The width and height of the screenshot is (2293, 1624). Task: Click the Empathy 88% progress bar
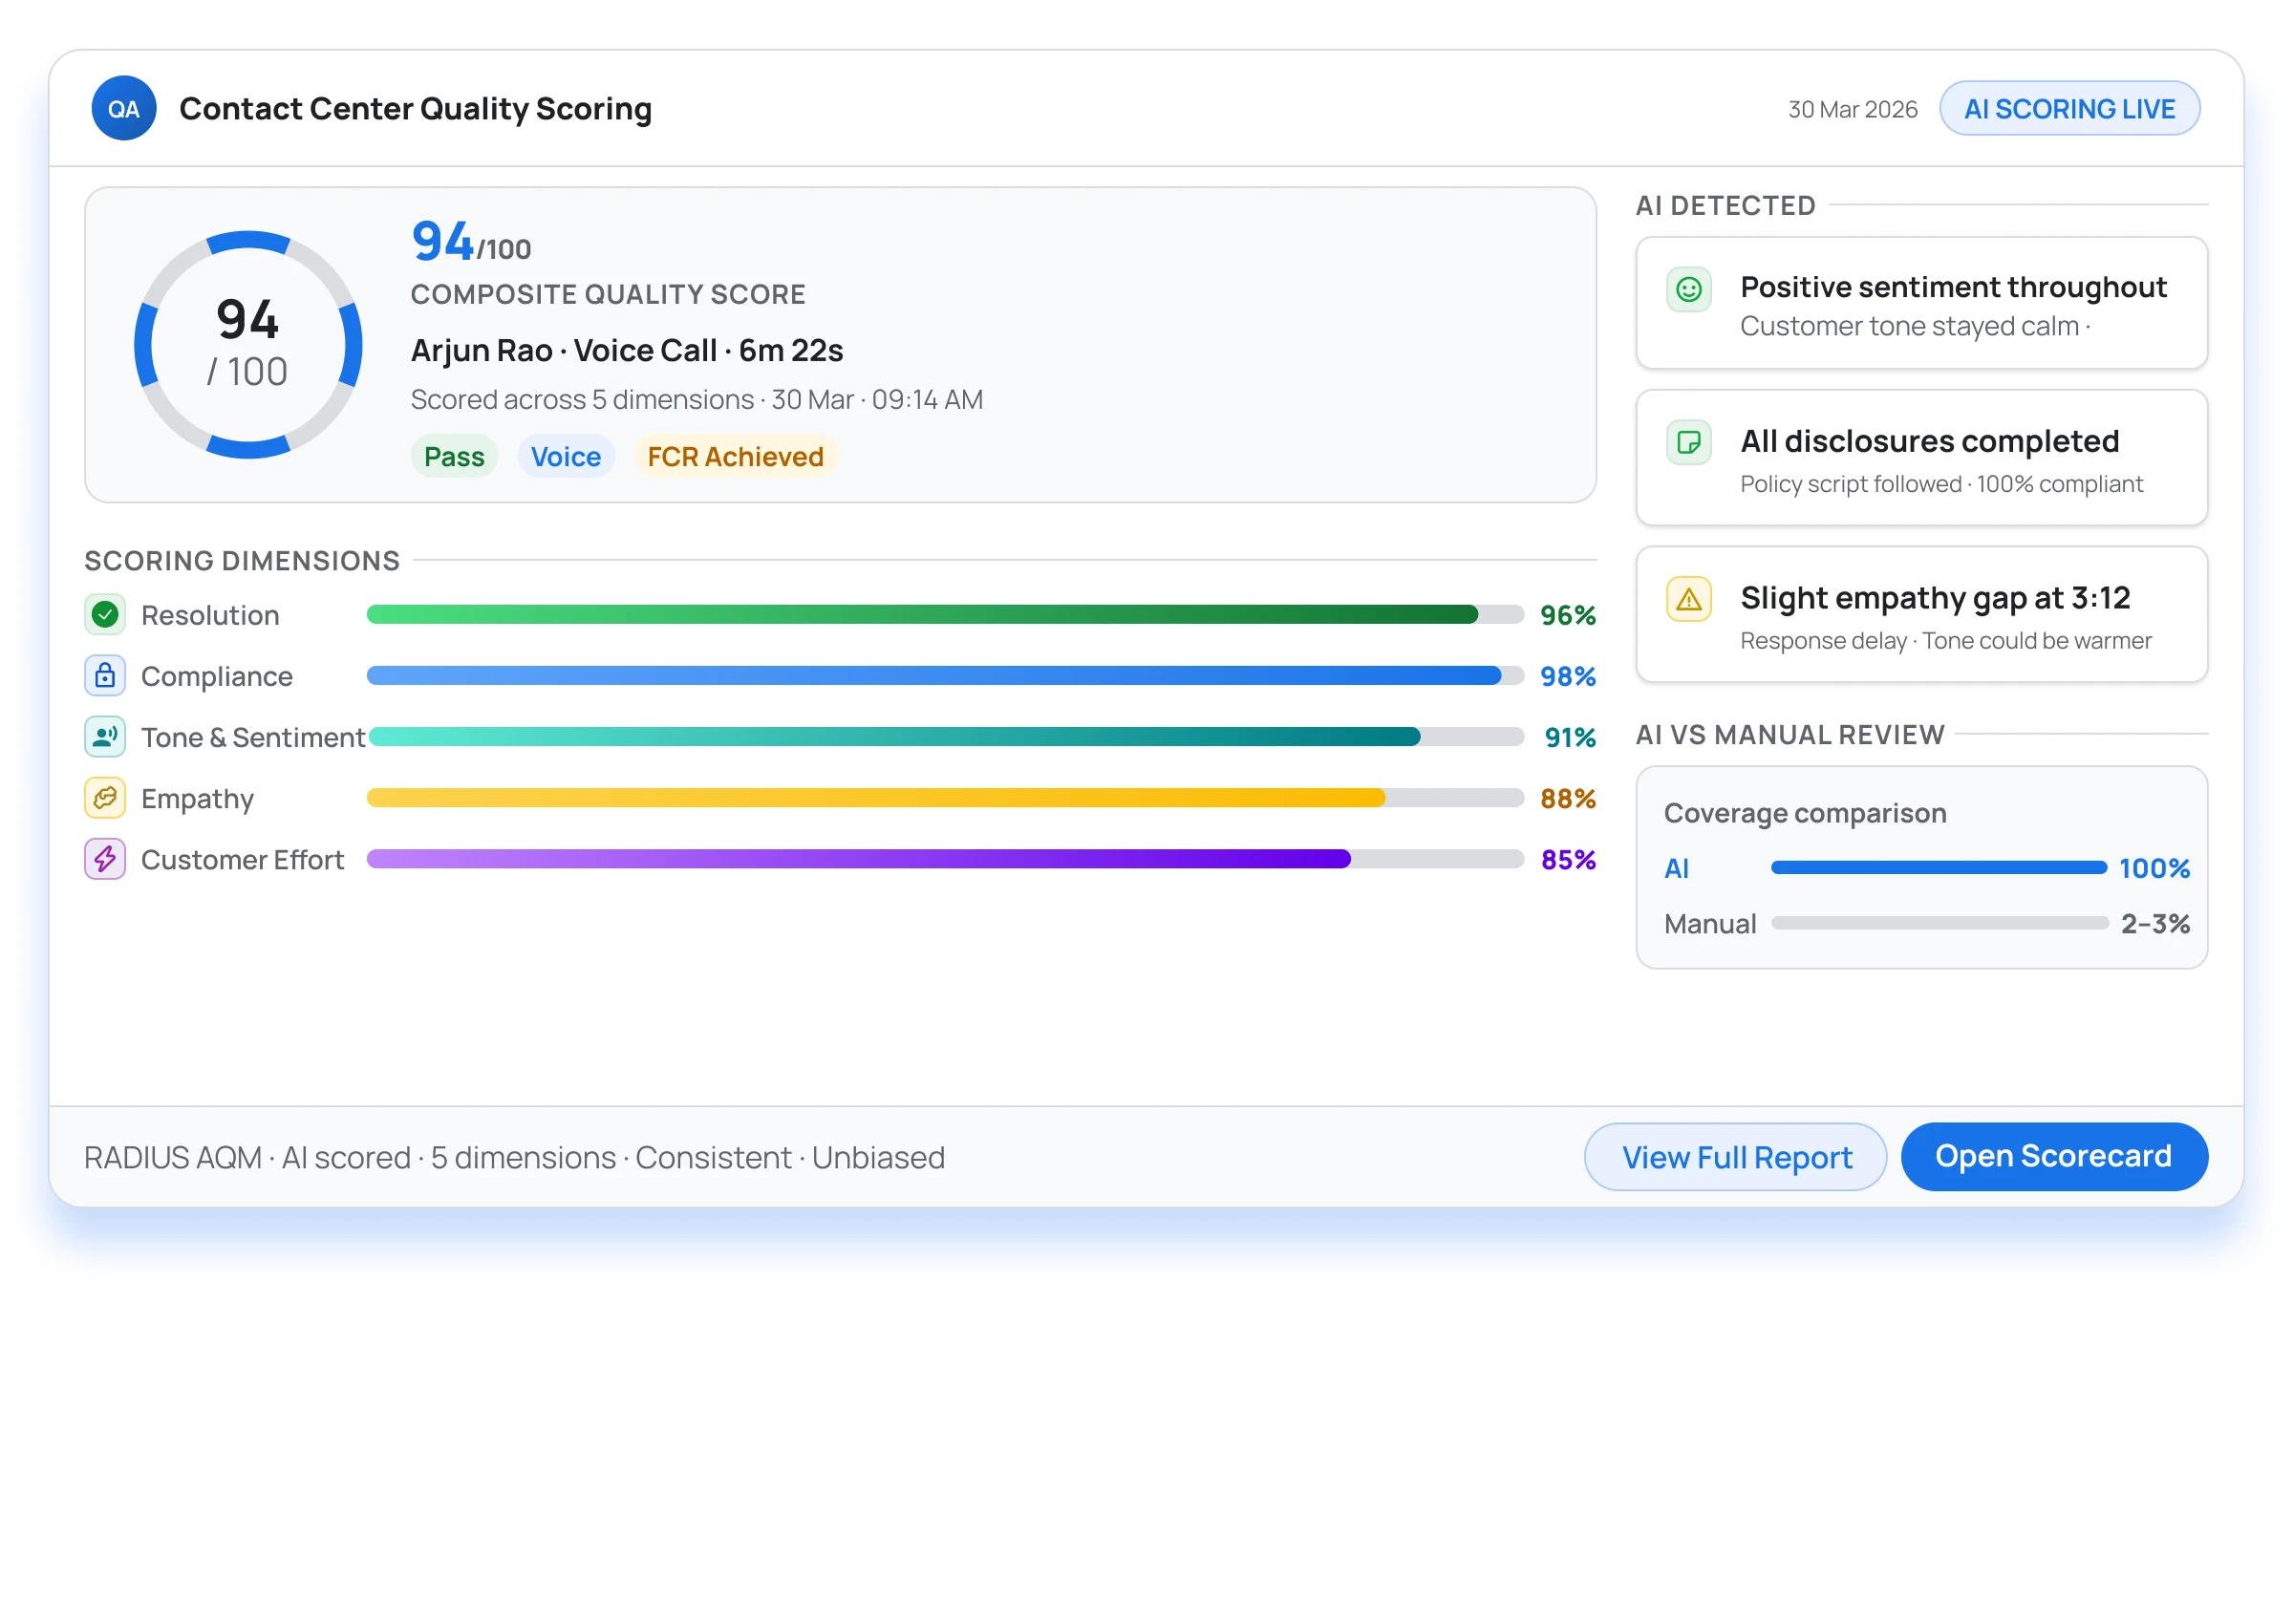click(945, 798)
